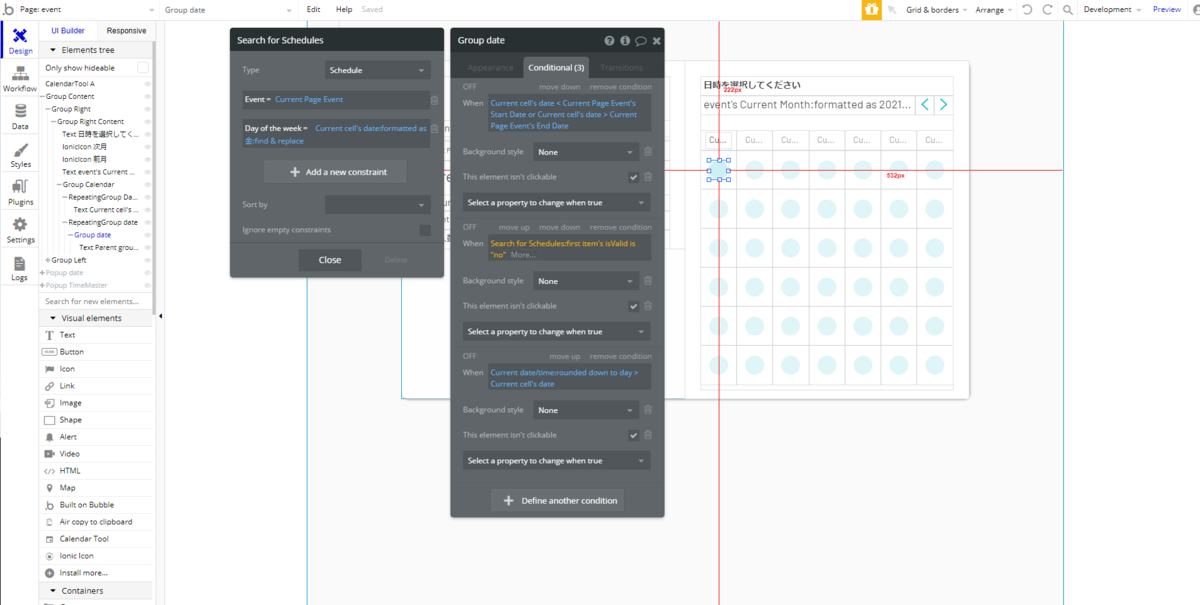
Task: Delete the Day of the week constraint
Action: (x=434, y=129)
